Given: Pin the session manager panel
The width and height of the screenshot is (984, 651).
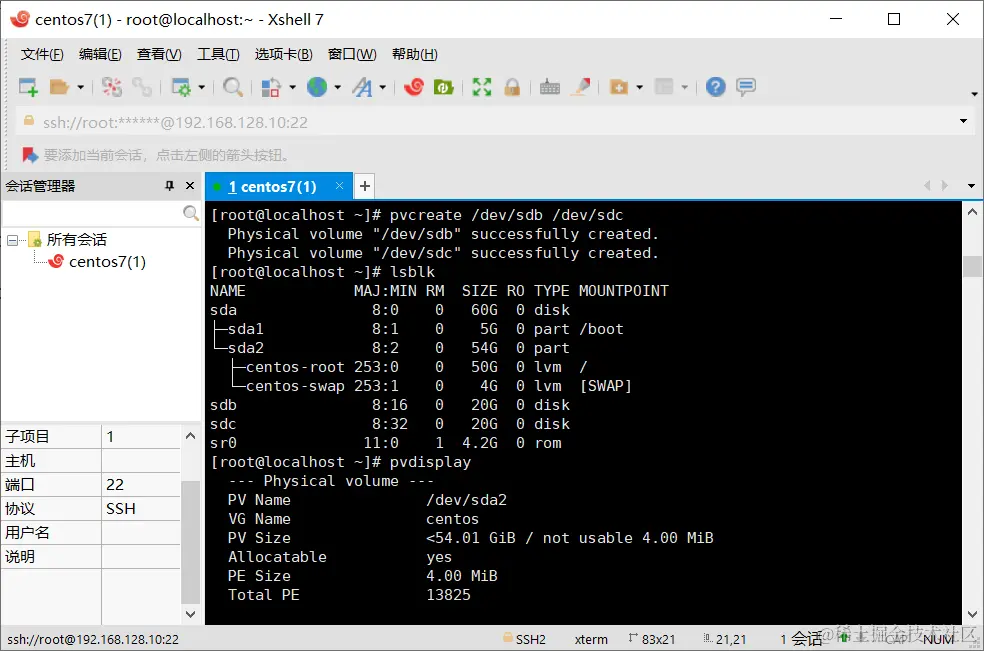Looking at the screenshot, I should [169, 186].
